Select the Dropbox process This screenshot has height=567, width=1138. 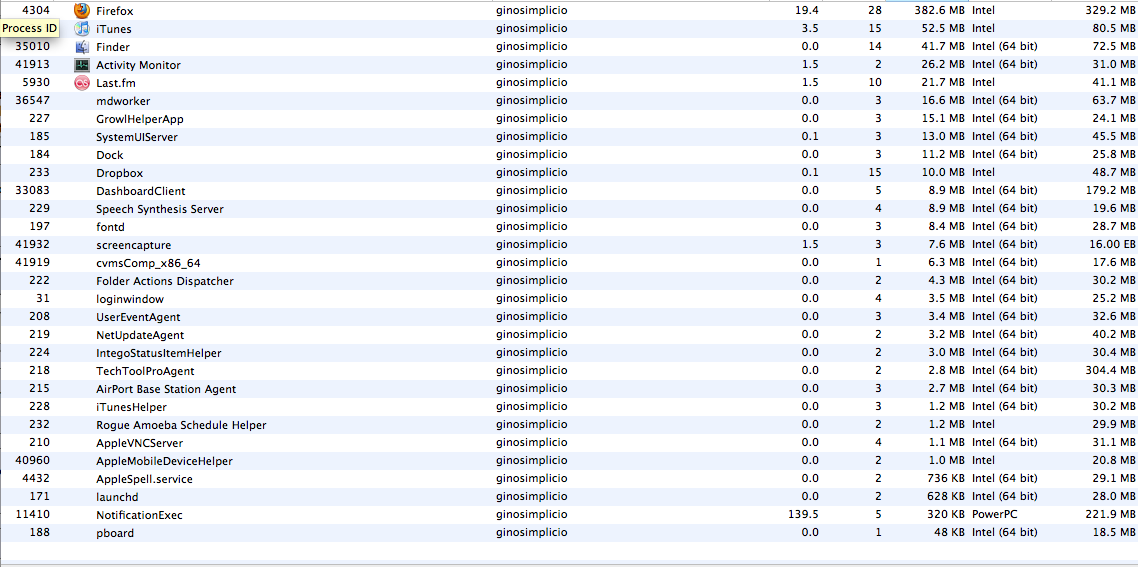point(569,173)
